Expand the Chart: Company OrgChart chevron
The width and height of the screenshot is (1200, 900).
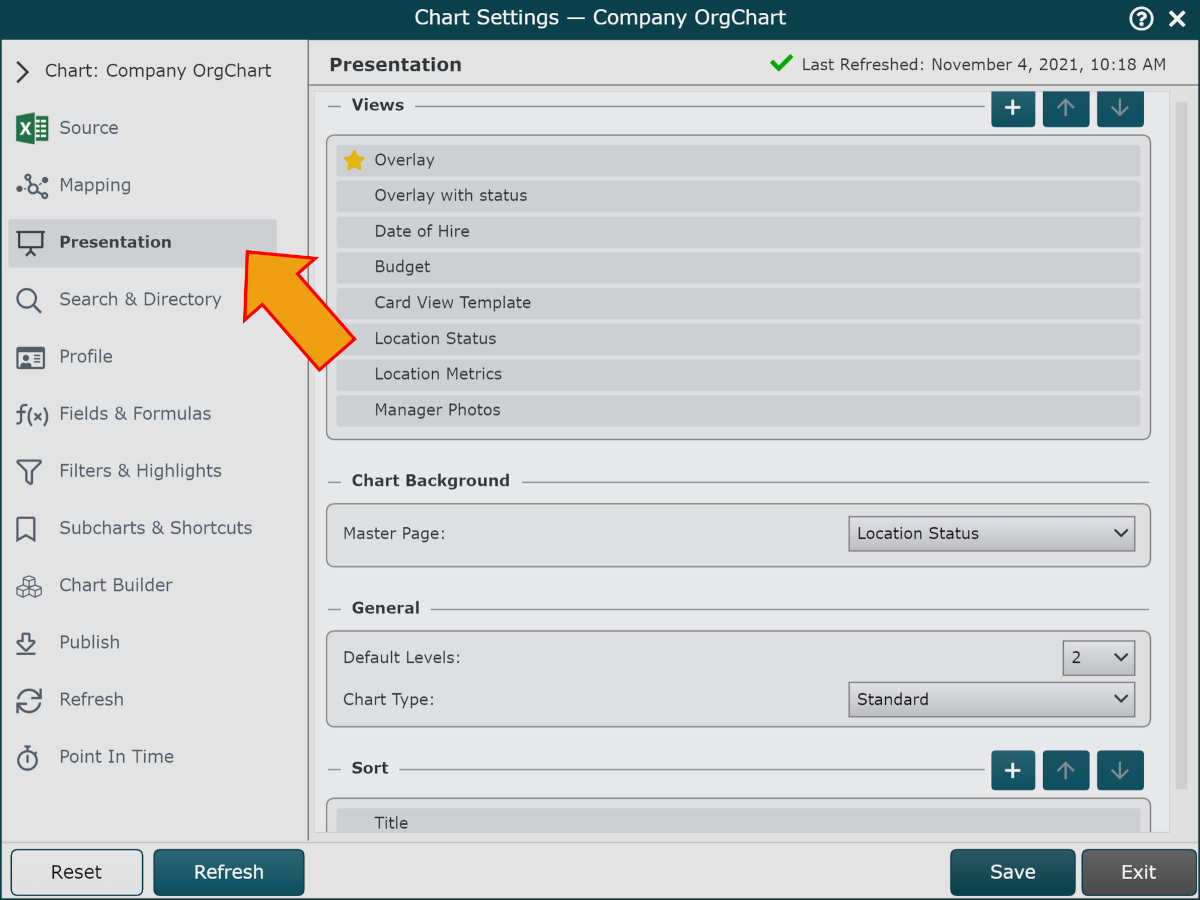pyautogui.click(x=23, y=71)
